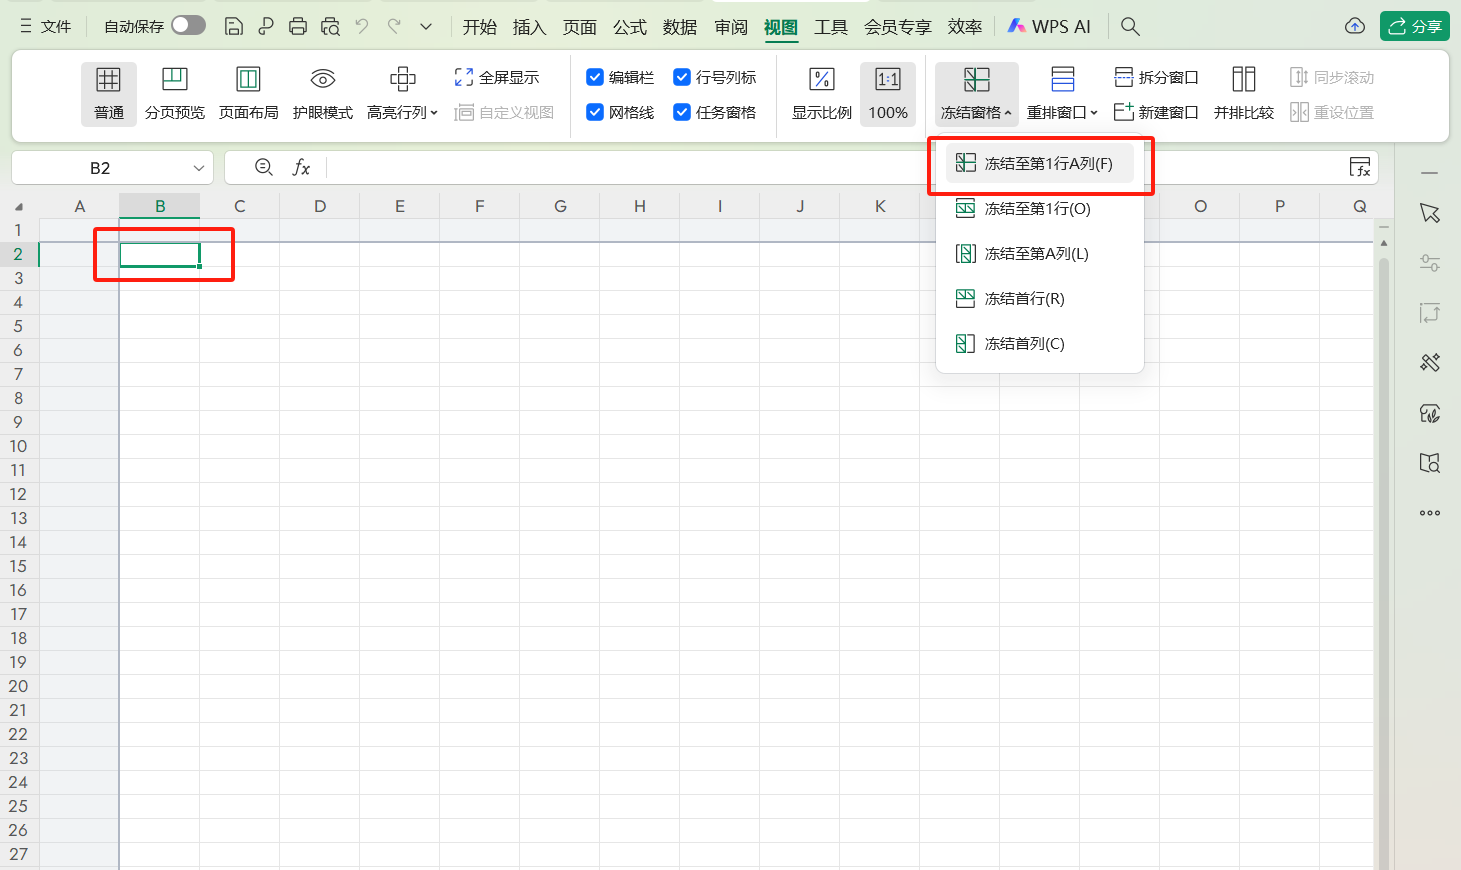
Task: Select column D header
Action: pyautogui.click(x=320, y=206)
